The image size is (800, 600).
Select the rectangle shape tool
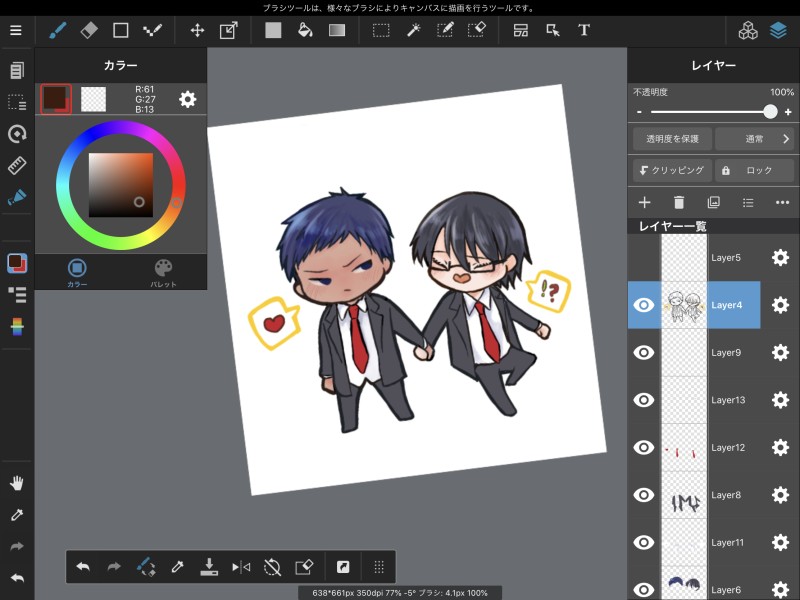(x=120, y=30)
